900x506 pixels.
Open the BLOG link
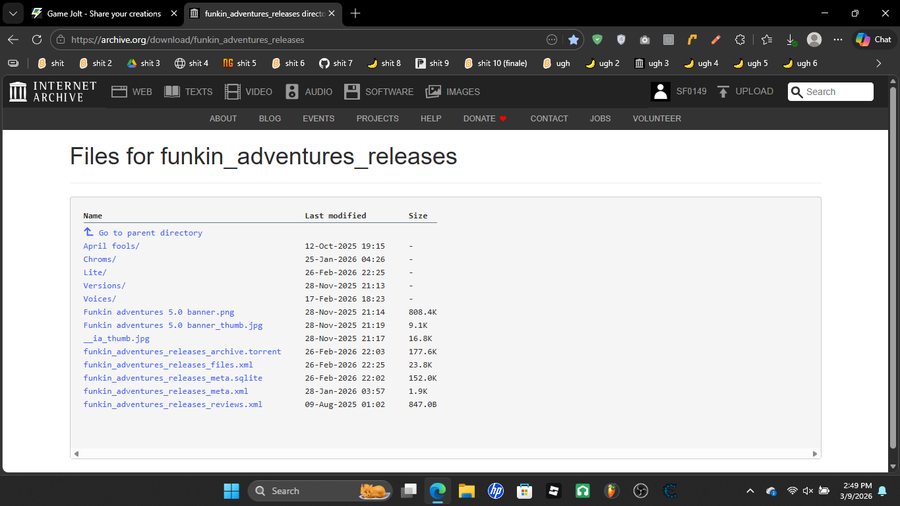click(x=270, y=118)
